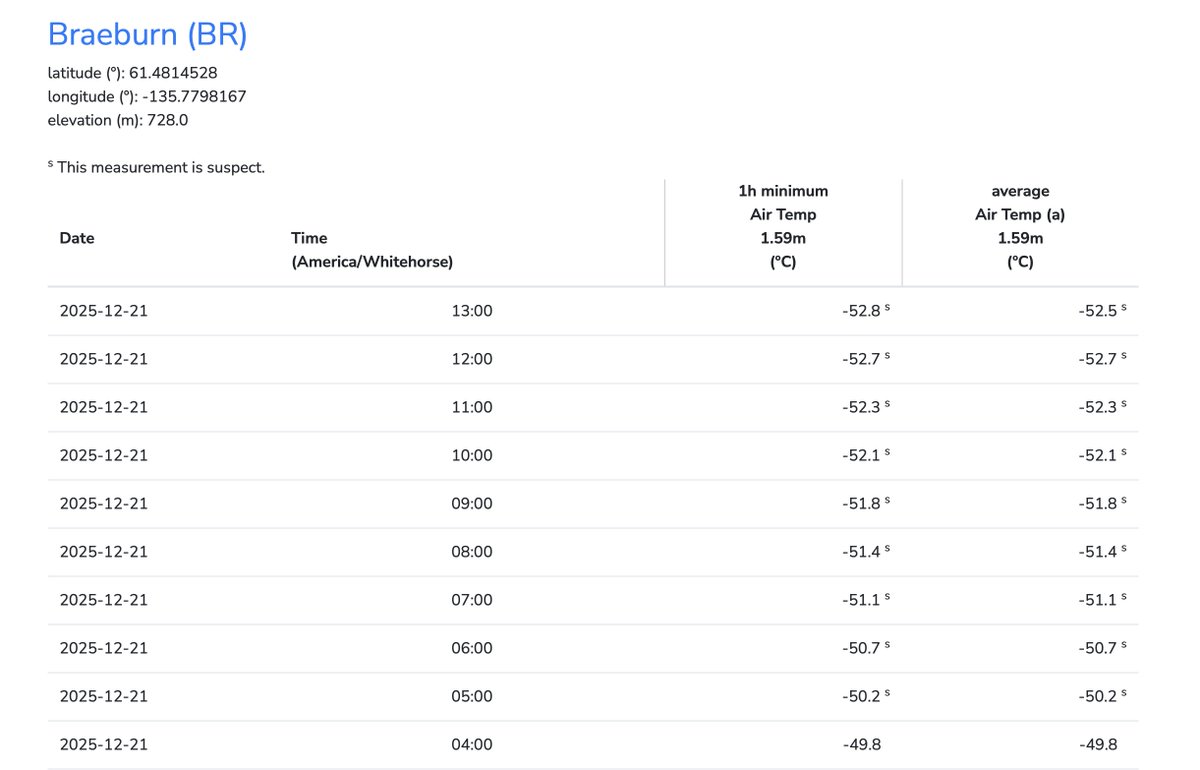
Task: Select the 11:00 time cell
Action: click(x=472, y=407)
